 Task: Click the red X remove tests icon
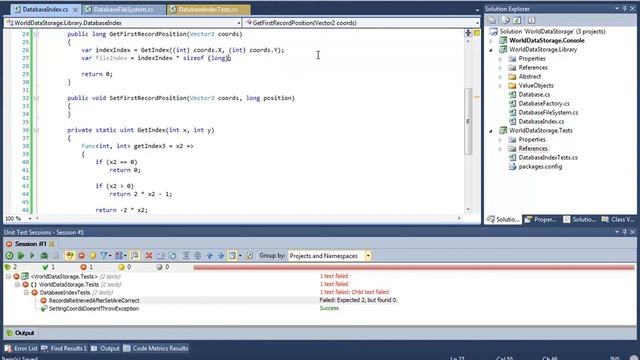coord(149,256)
